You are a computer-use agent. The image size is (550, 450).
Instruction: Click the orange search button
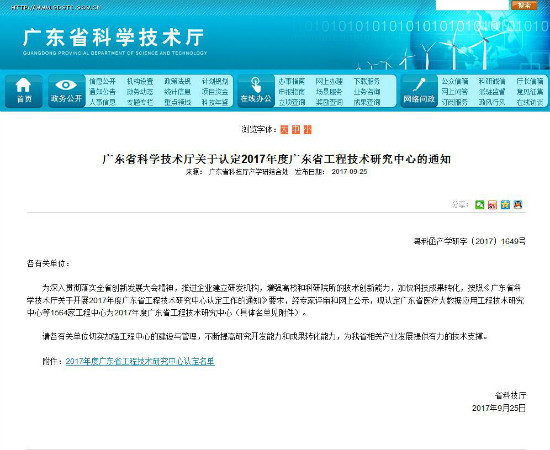524,5
